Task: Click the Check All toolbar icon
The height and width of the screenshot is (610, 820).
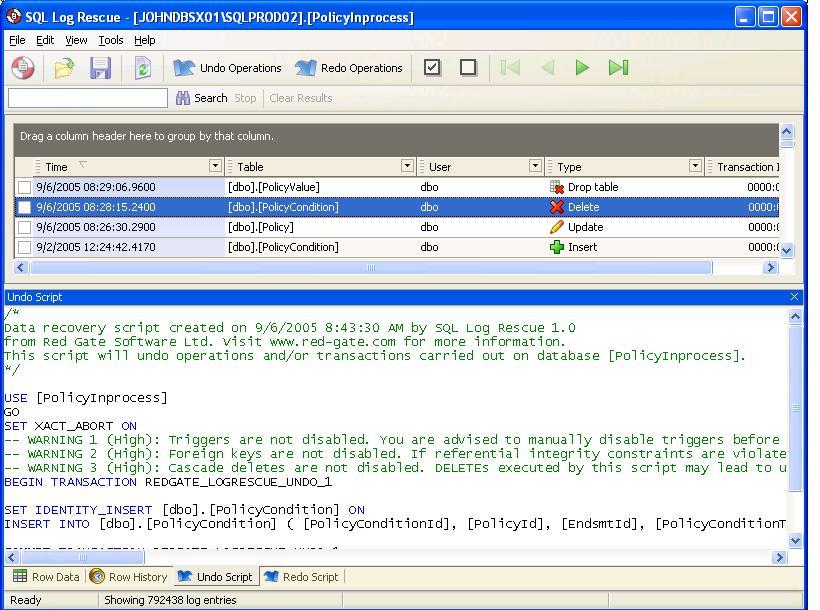Action: pos(432,68)
